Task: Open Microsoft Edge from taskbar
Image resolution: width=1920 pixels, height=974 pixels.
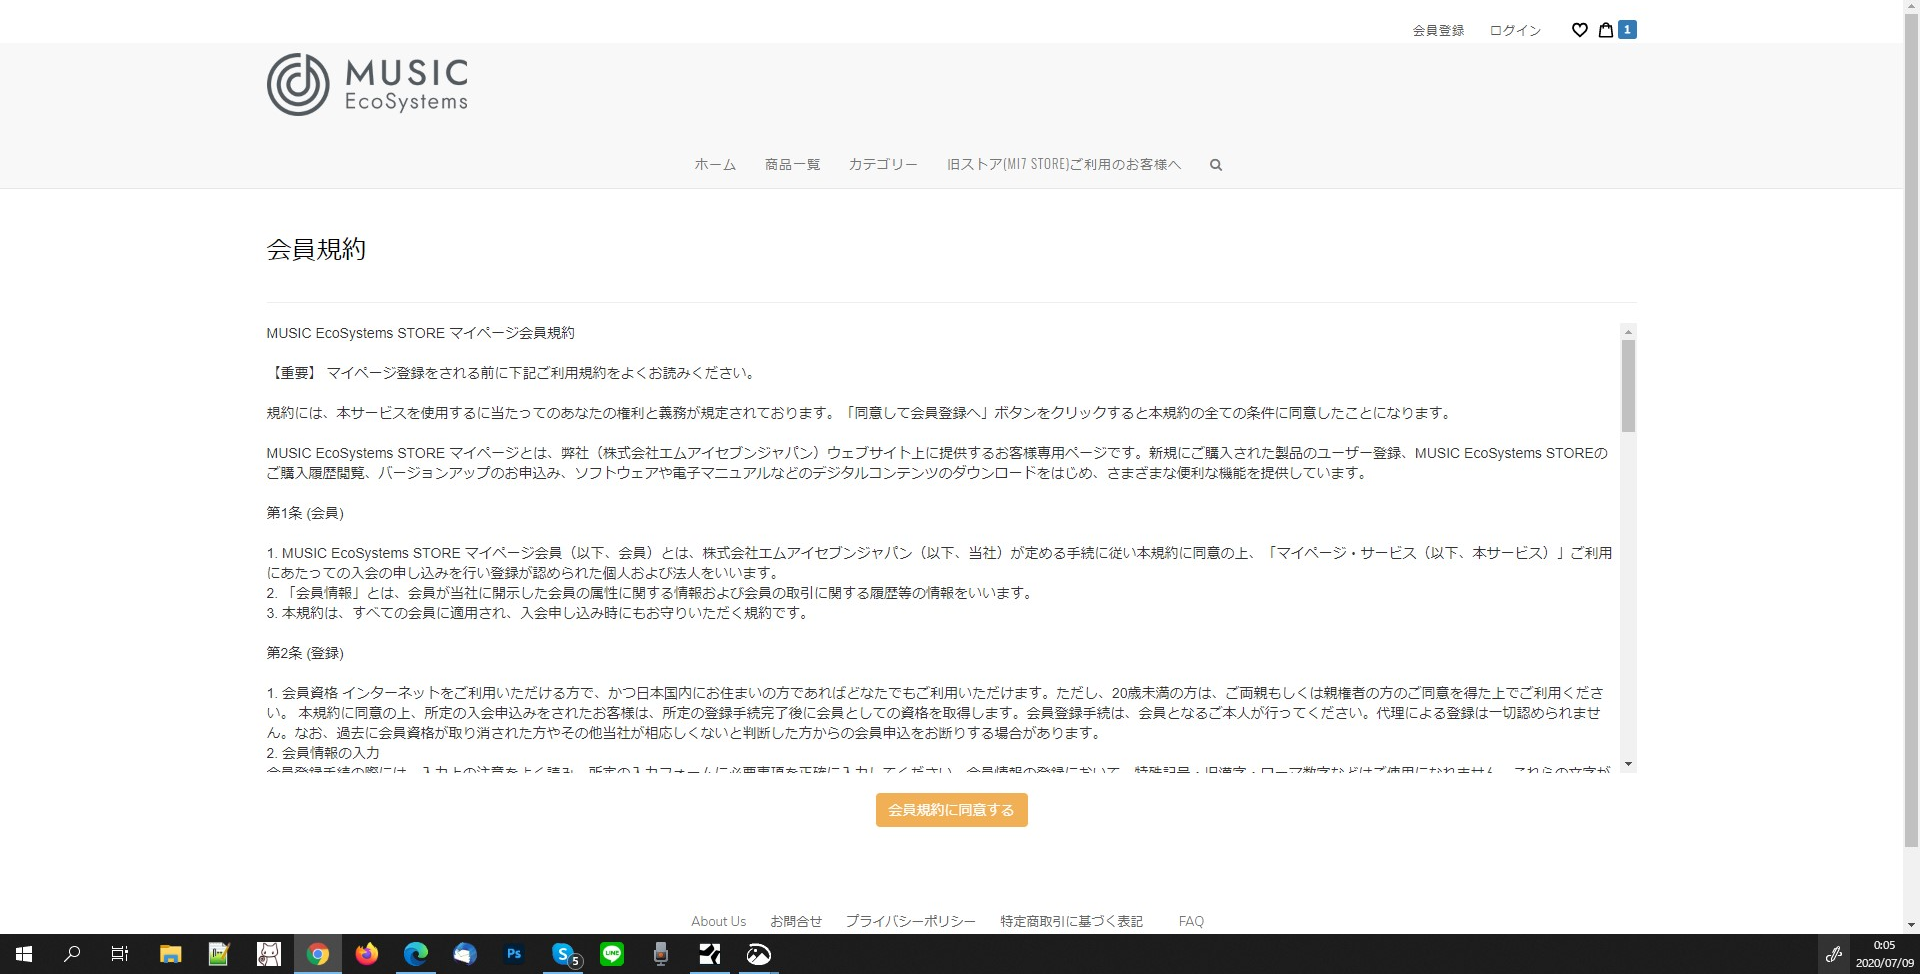Action: 416,954
